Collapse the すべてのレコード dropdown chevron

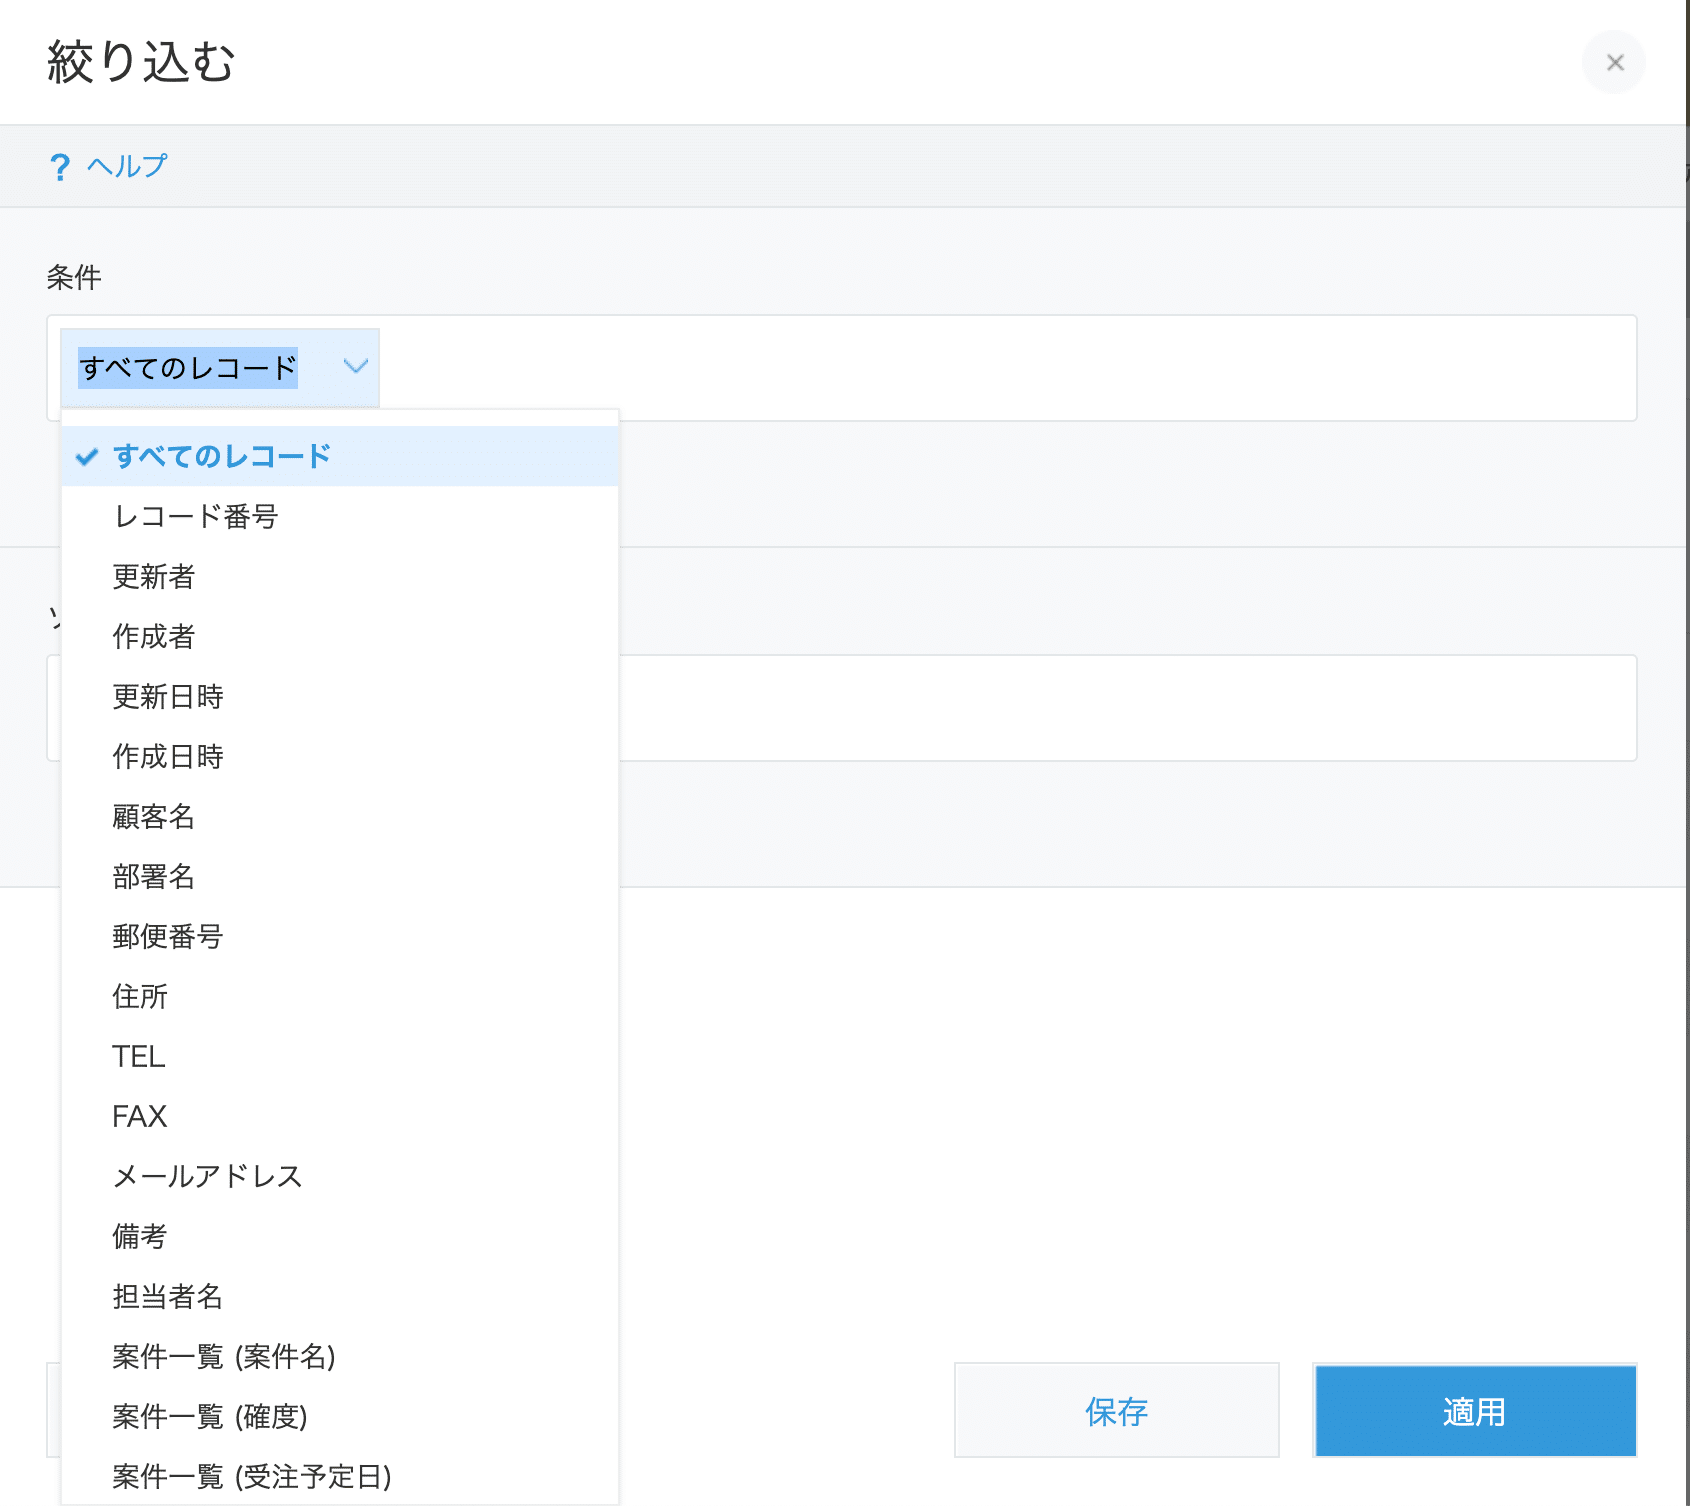point(355,367)
